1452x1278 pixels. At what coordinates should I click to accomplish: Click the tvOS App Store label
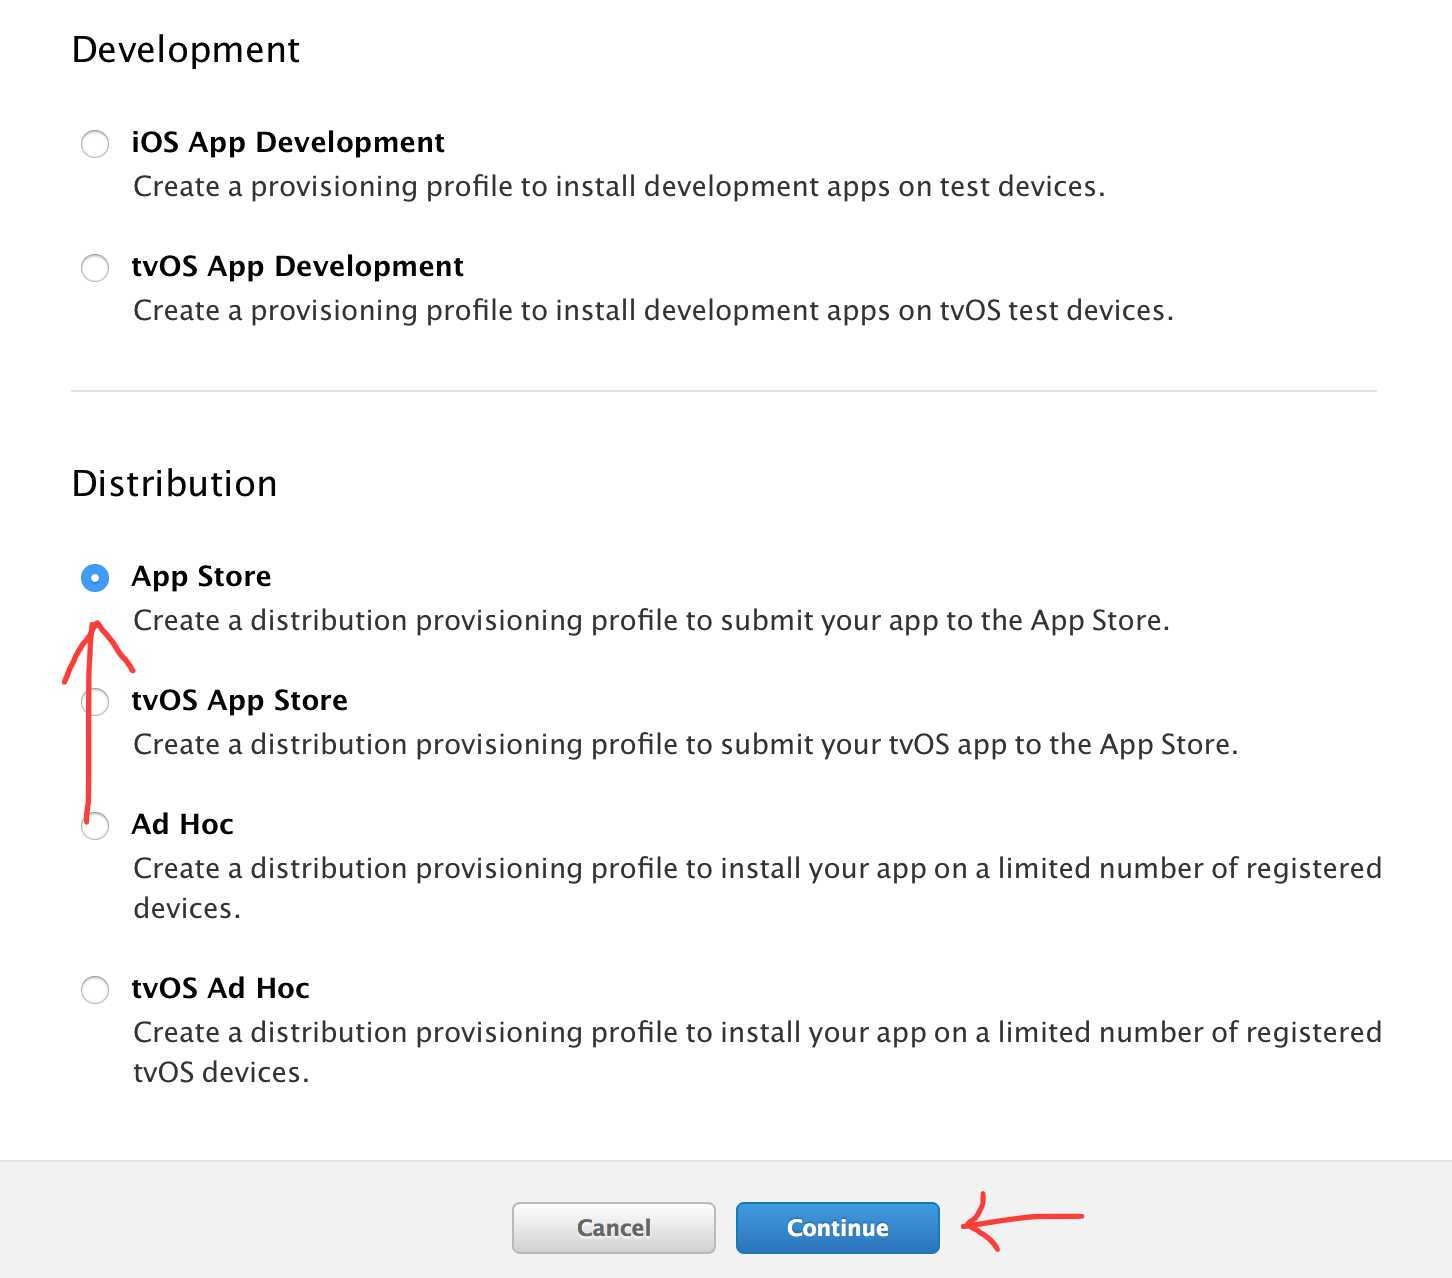point(240,701)
